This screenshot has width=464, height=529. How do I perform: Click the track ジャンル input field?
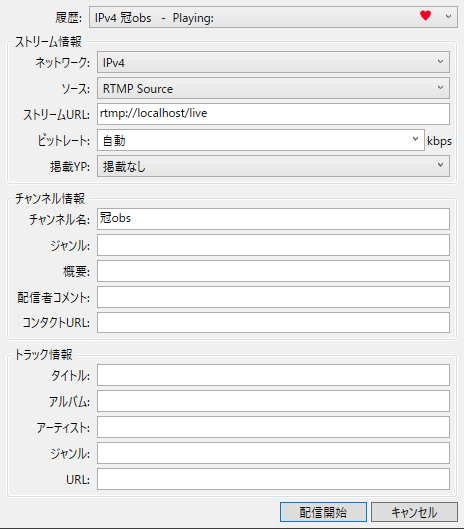(x=273, y=453)
